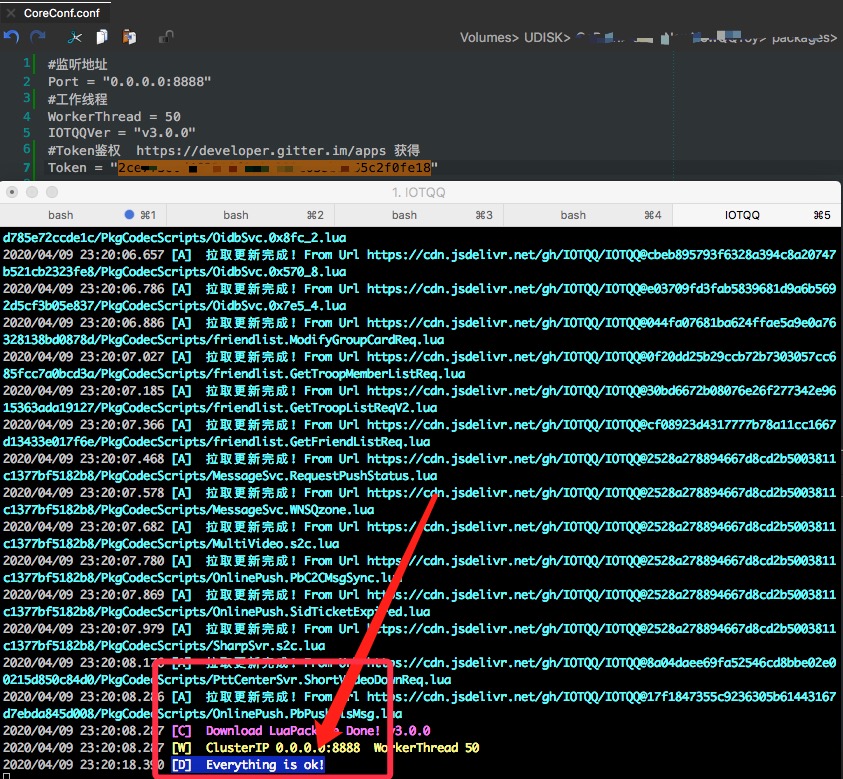The image size is (843, 779).
Task: Click the Port = "0.0.0.0:8888" line
Action: pyautogui.click(x=130, y=82)
